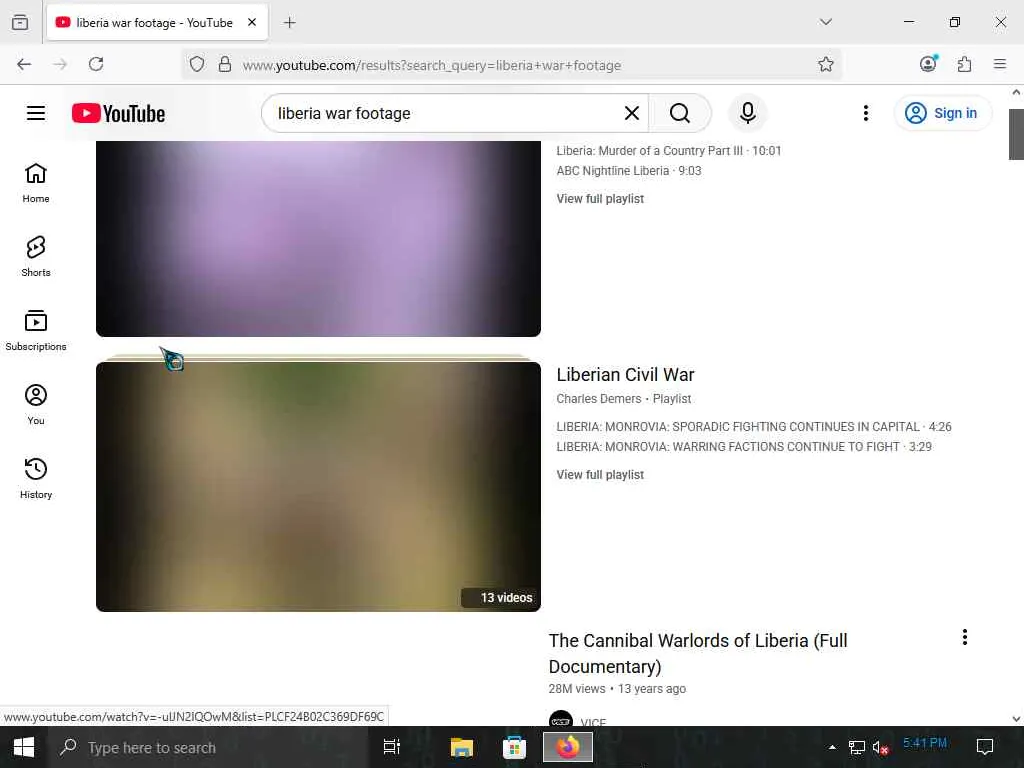Open YouTube settings three-dot menu

click(865, 113)
